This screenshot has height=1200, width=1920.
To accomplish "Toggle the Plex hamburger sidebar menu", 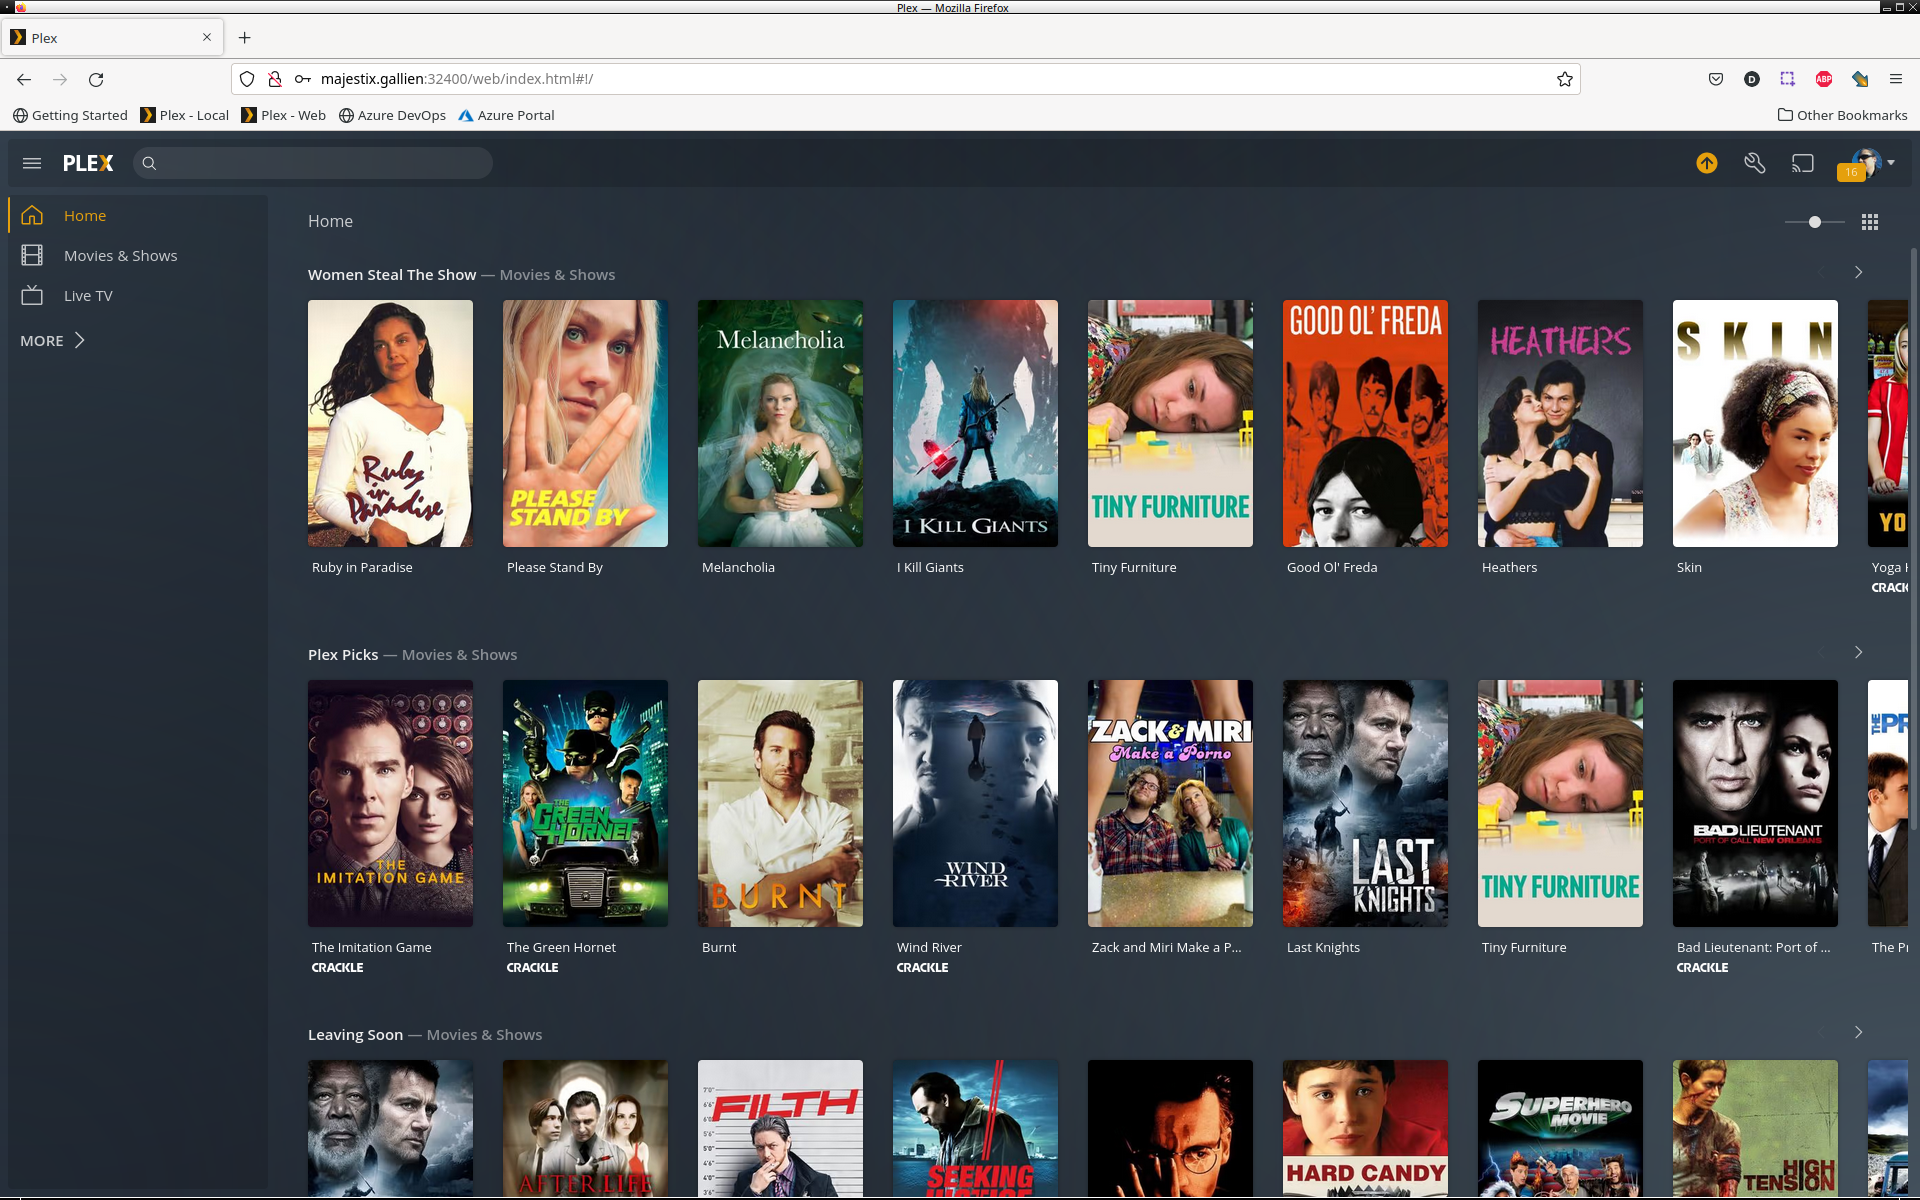I will coord(32,163).
